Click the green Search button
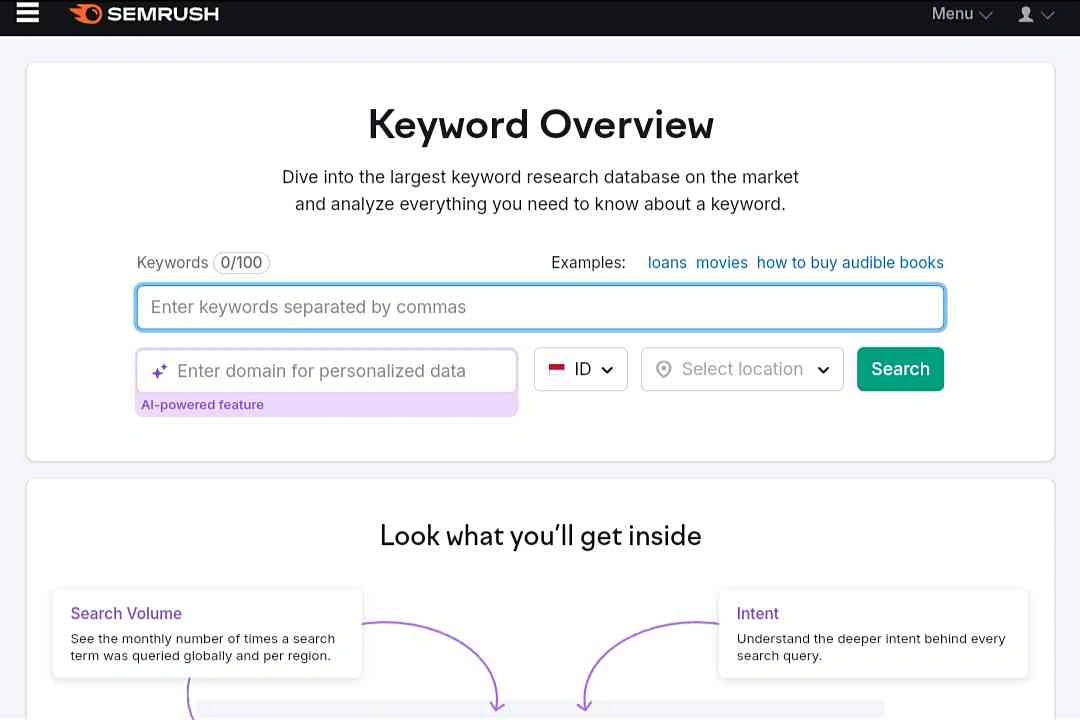The height and width of the screenshot is (720, 1080). [x=900, y=369]
